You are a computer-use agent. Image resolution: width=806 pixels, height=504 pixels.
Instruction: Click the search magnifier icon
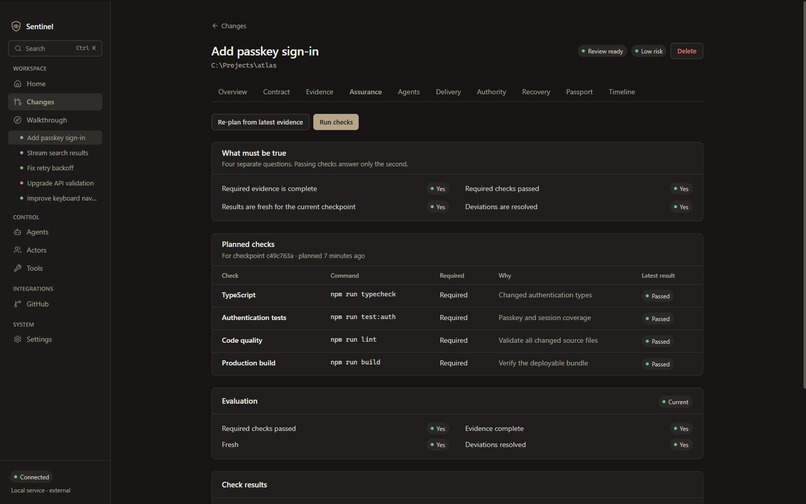[18, 48]
